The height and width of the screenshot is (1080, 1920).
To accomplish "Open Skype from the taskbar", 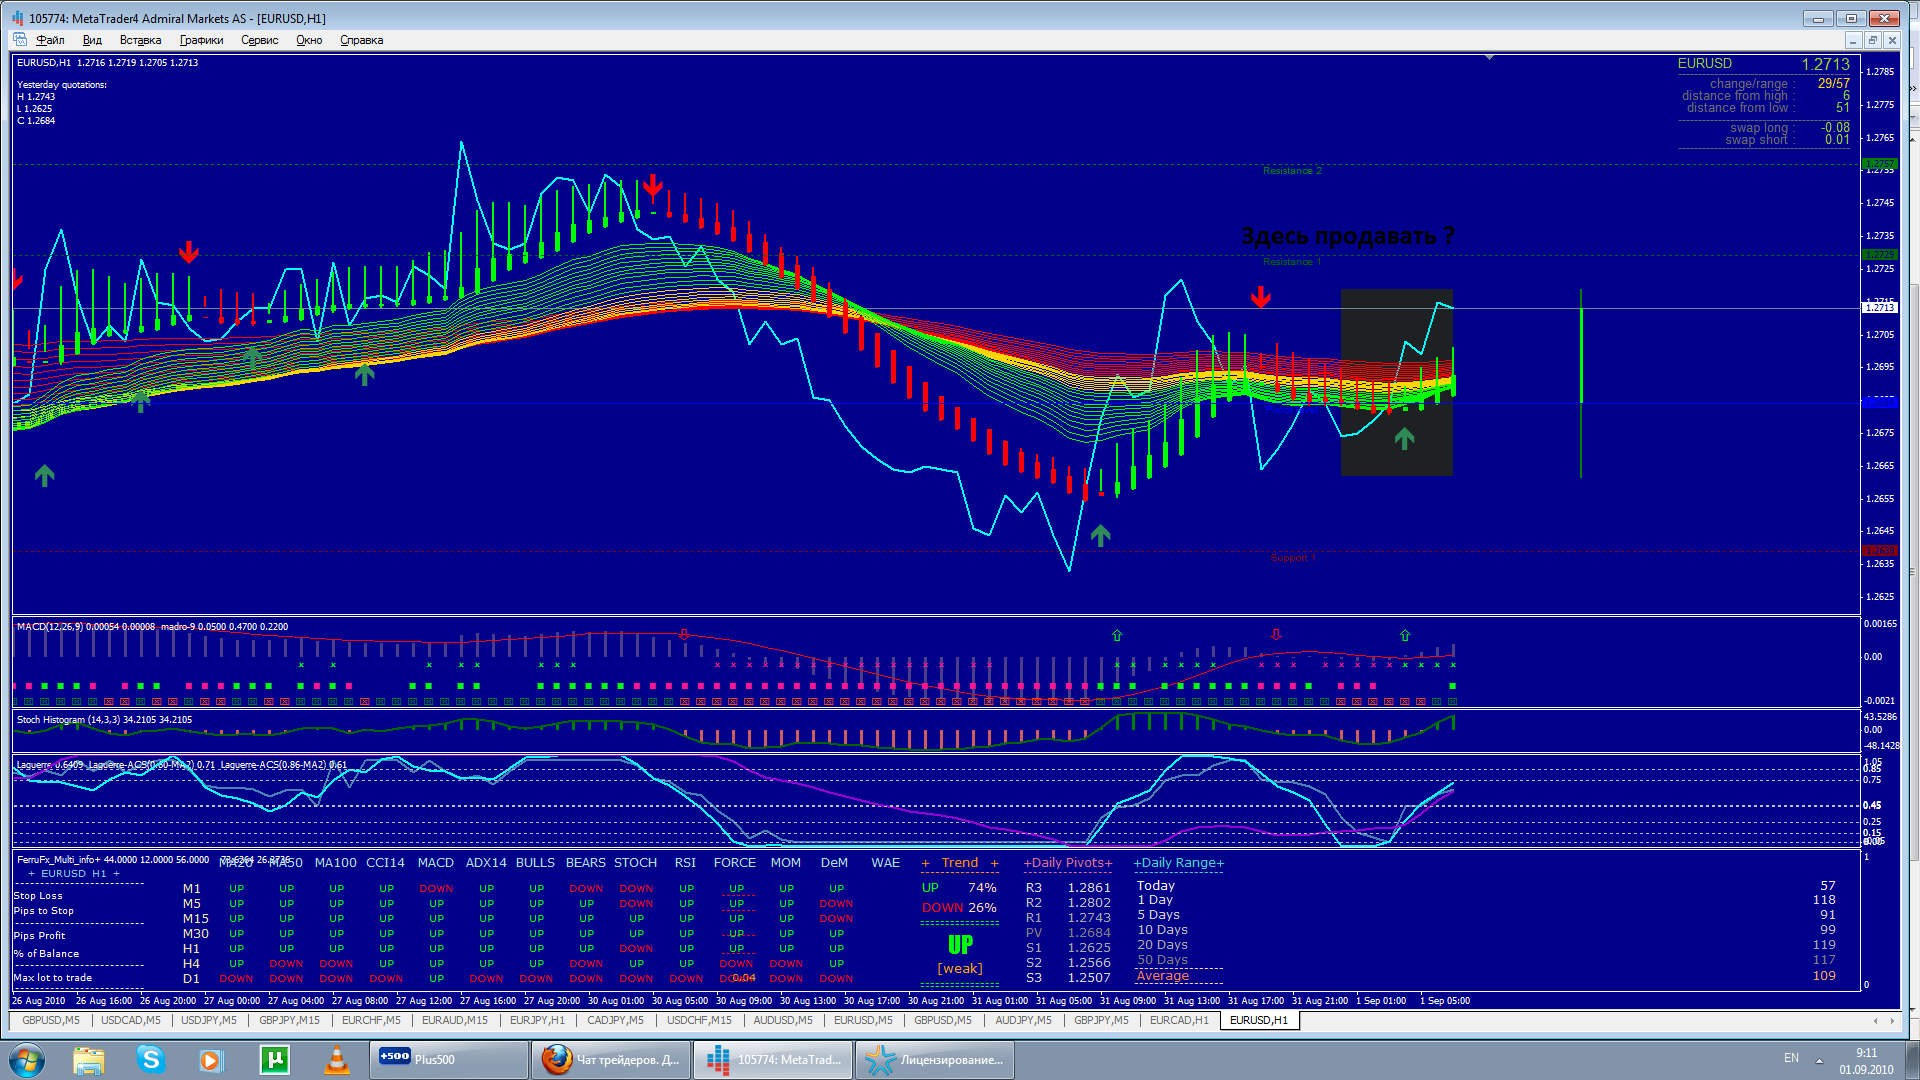I will [x=151, y=1059].
